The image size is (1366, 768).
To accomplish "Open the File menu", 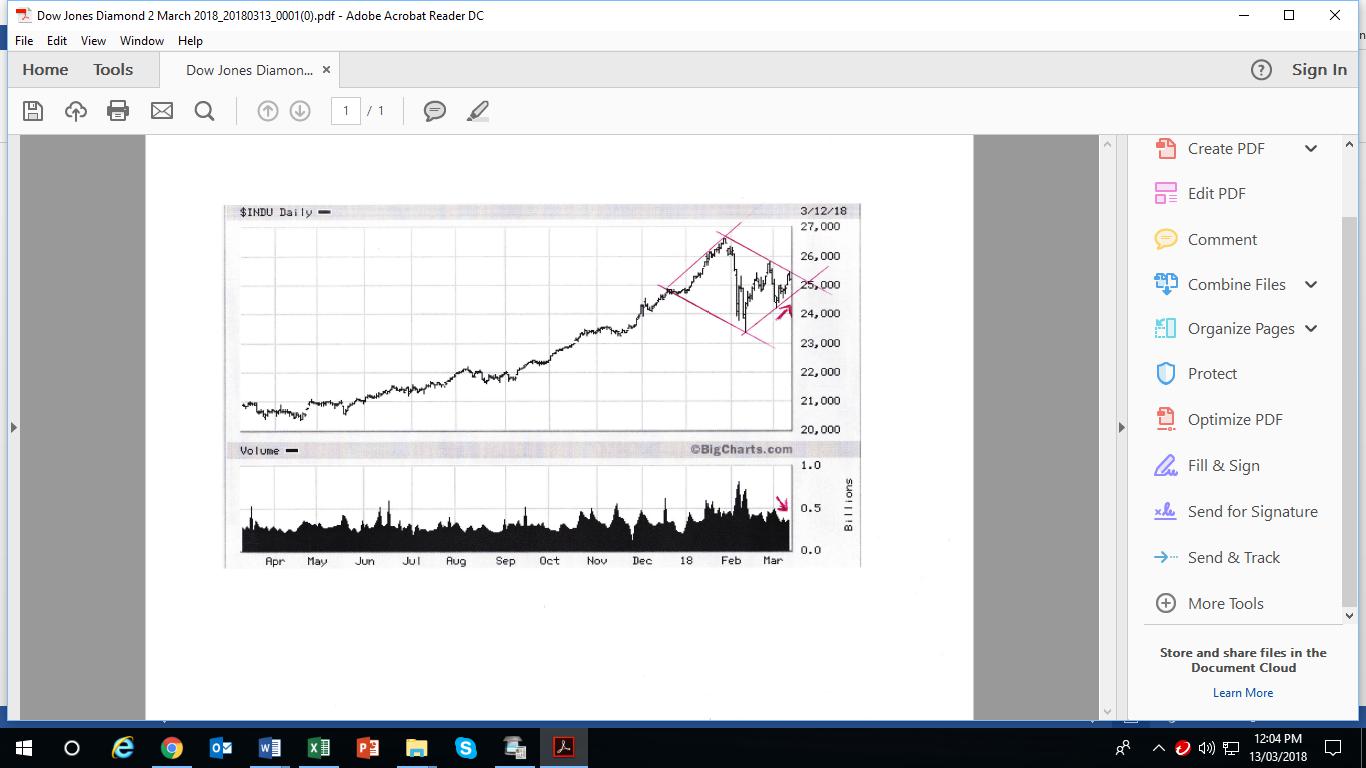I will point(24,41).
